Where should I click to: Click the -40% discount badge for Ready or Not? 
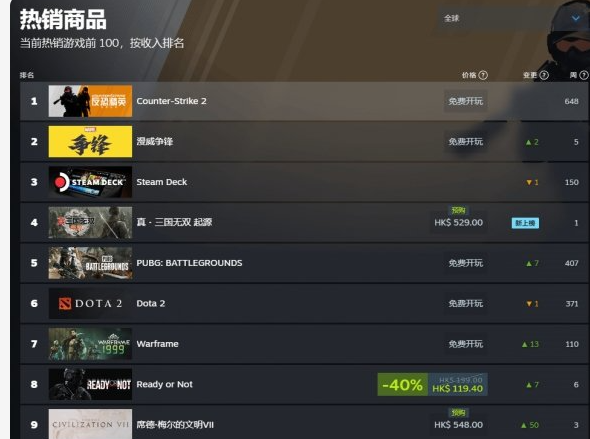(403, 384)
